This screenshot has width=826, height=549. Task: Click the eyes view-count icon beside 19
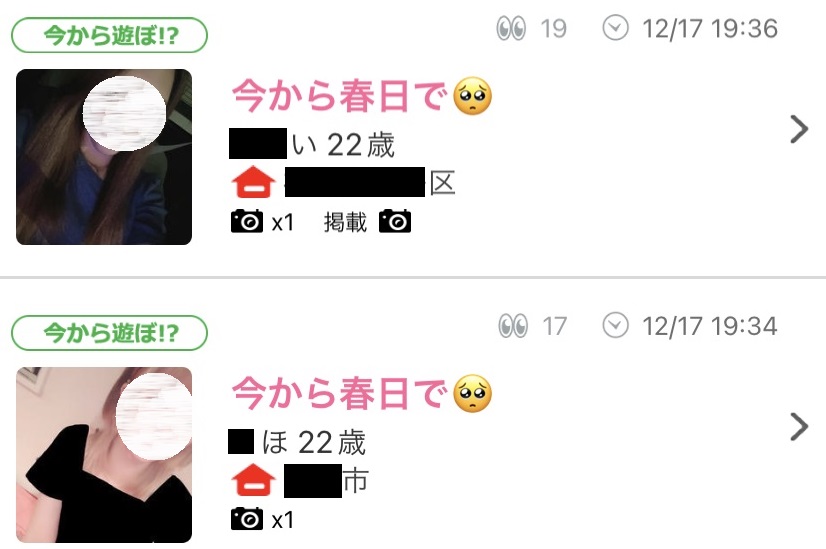[510, 28]
